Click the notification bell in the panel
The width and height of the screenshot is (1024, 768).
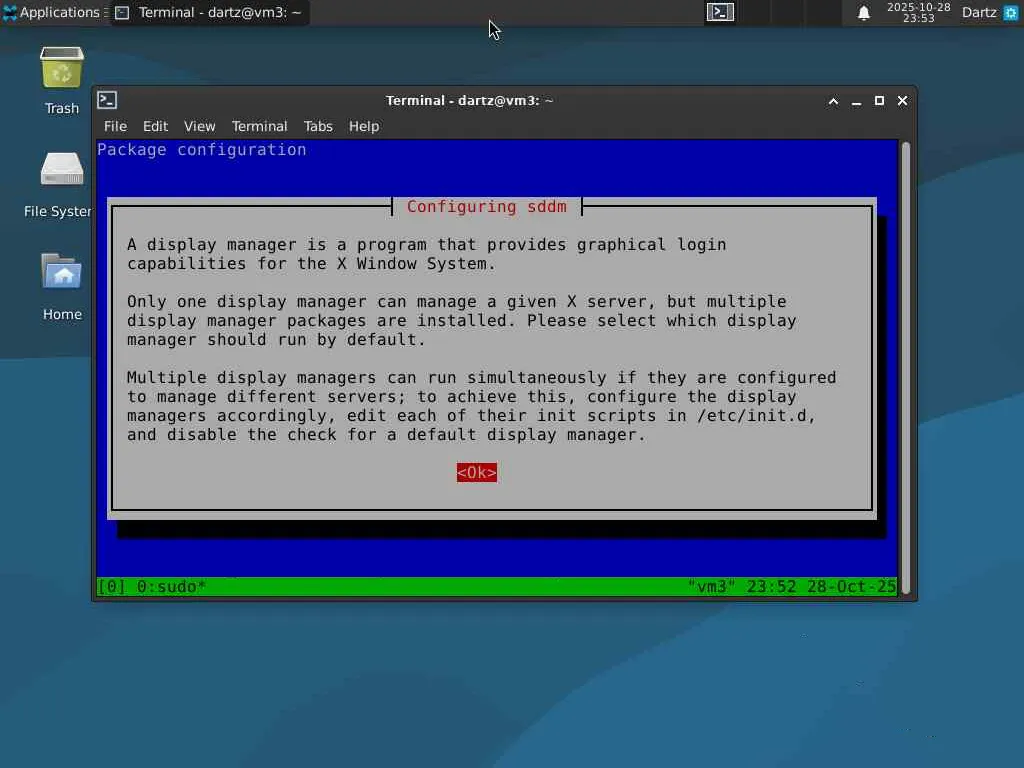(863, 12)
